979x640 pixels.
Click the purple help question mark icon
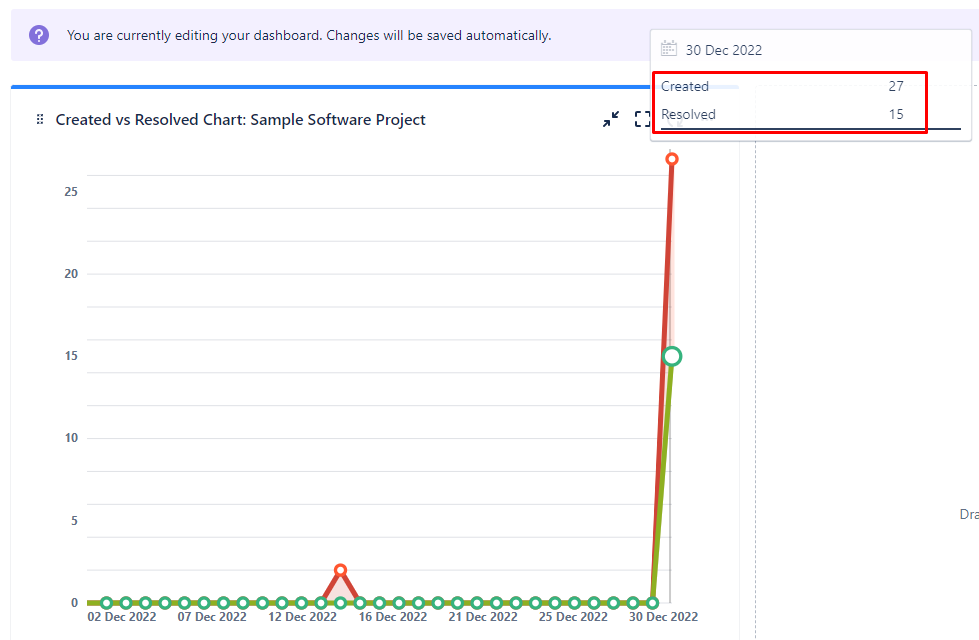38,34
